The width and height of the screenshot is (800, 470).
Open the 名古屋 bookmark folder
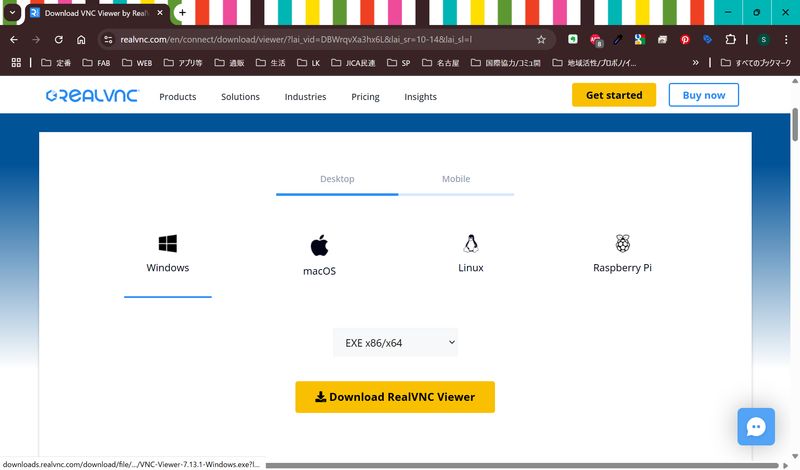point(440,63)
